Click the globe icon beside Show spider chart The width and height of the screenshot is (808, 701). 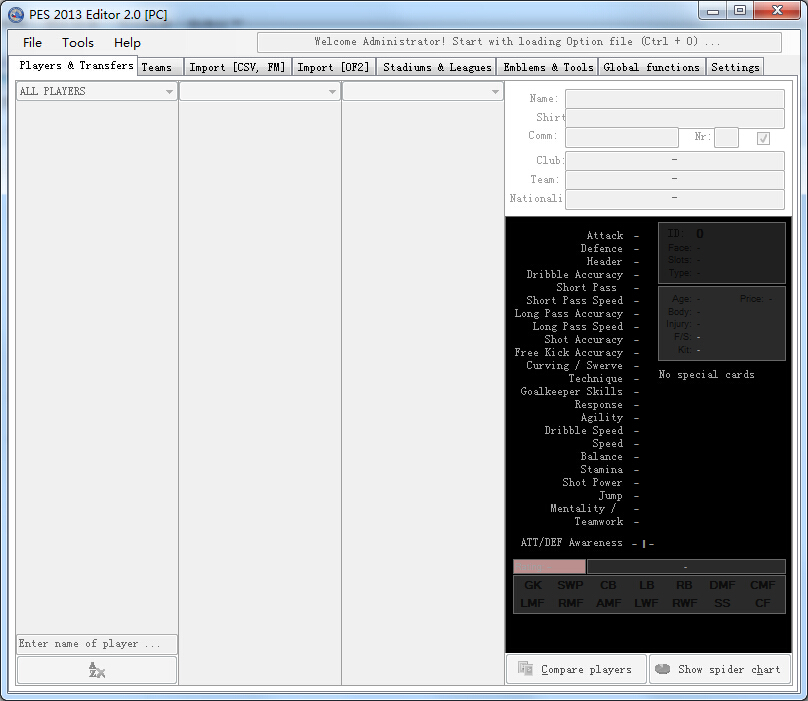click(x=664, y=669)
